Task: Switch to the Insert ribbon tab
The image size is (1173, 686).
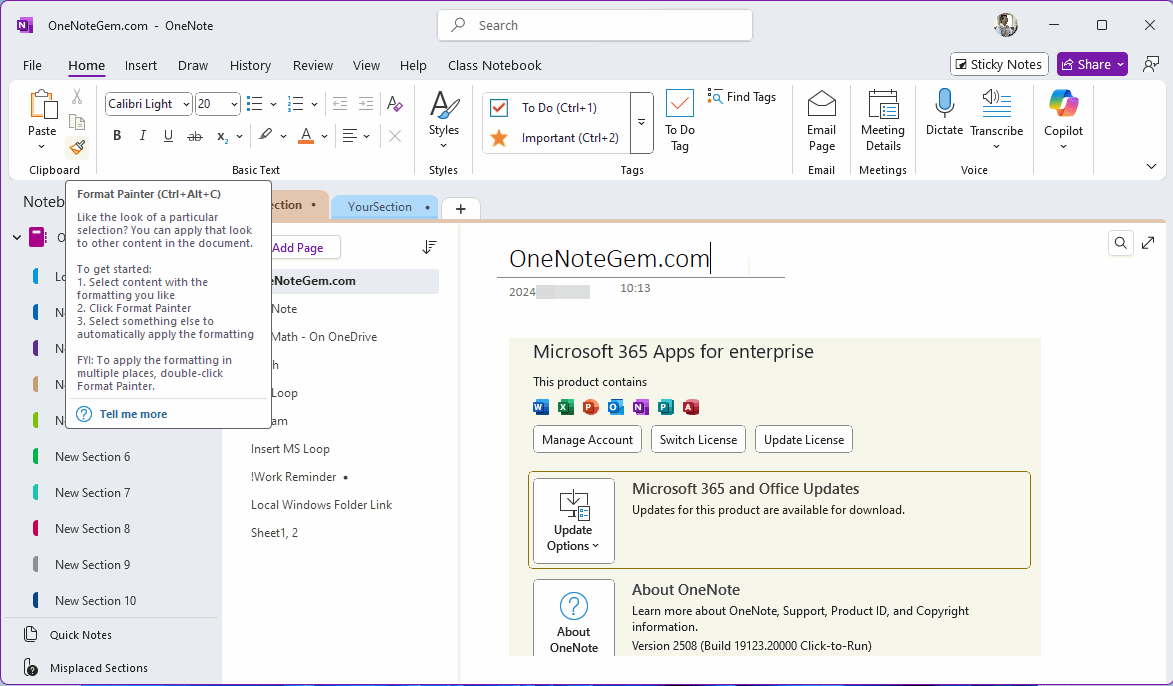Action: pos(140,65)
